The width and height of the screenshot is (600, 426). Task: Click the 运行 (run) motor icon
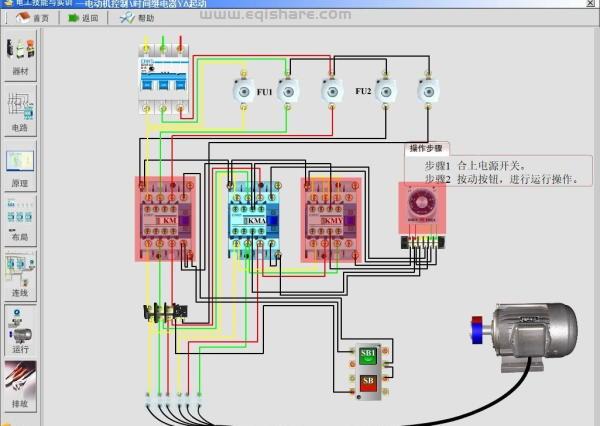[x=20, y=326]
